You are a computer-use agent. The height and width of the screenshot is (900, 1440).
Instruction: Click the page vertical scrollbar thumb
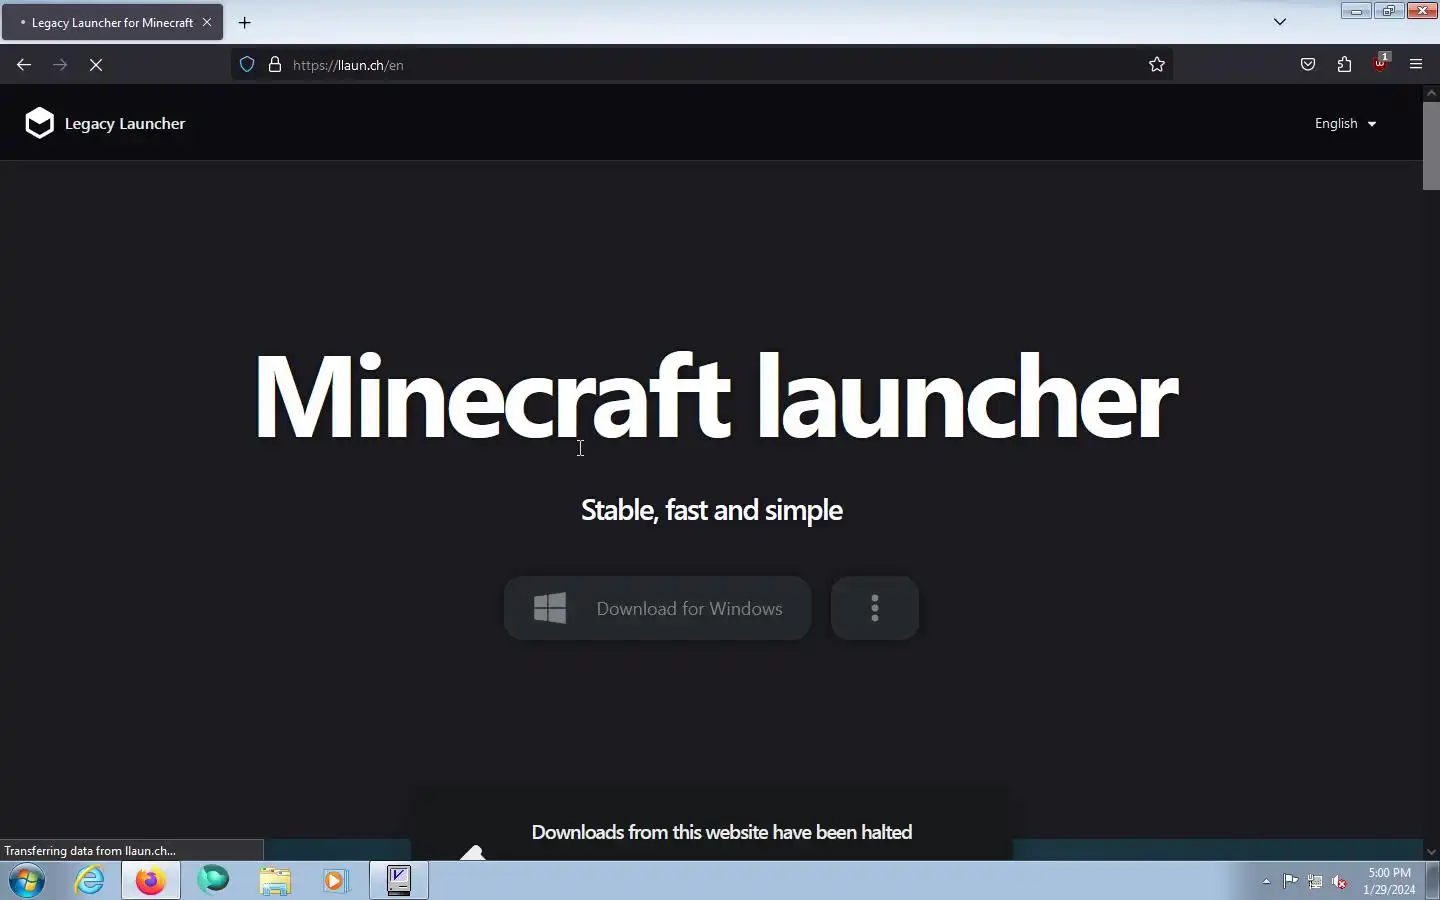[x=1431, y=145]
